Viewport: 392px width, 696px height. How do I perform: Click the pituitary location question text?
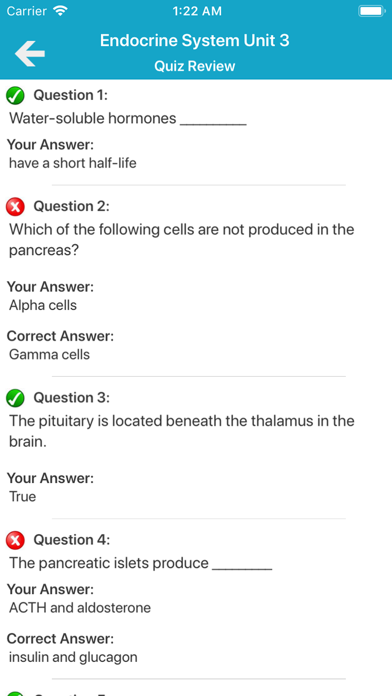pos(182,431)
